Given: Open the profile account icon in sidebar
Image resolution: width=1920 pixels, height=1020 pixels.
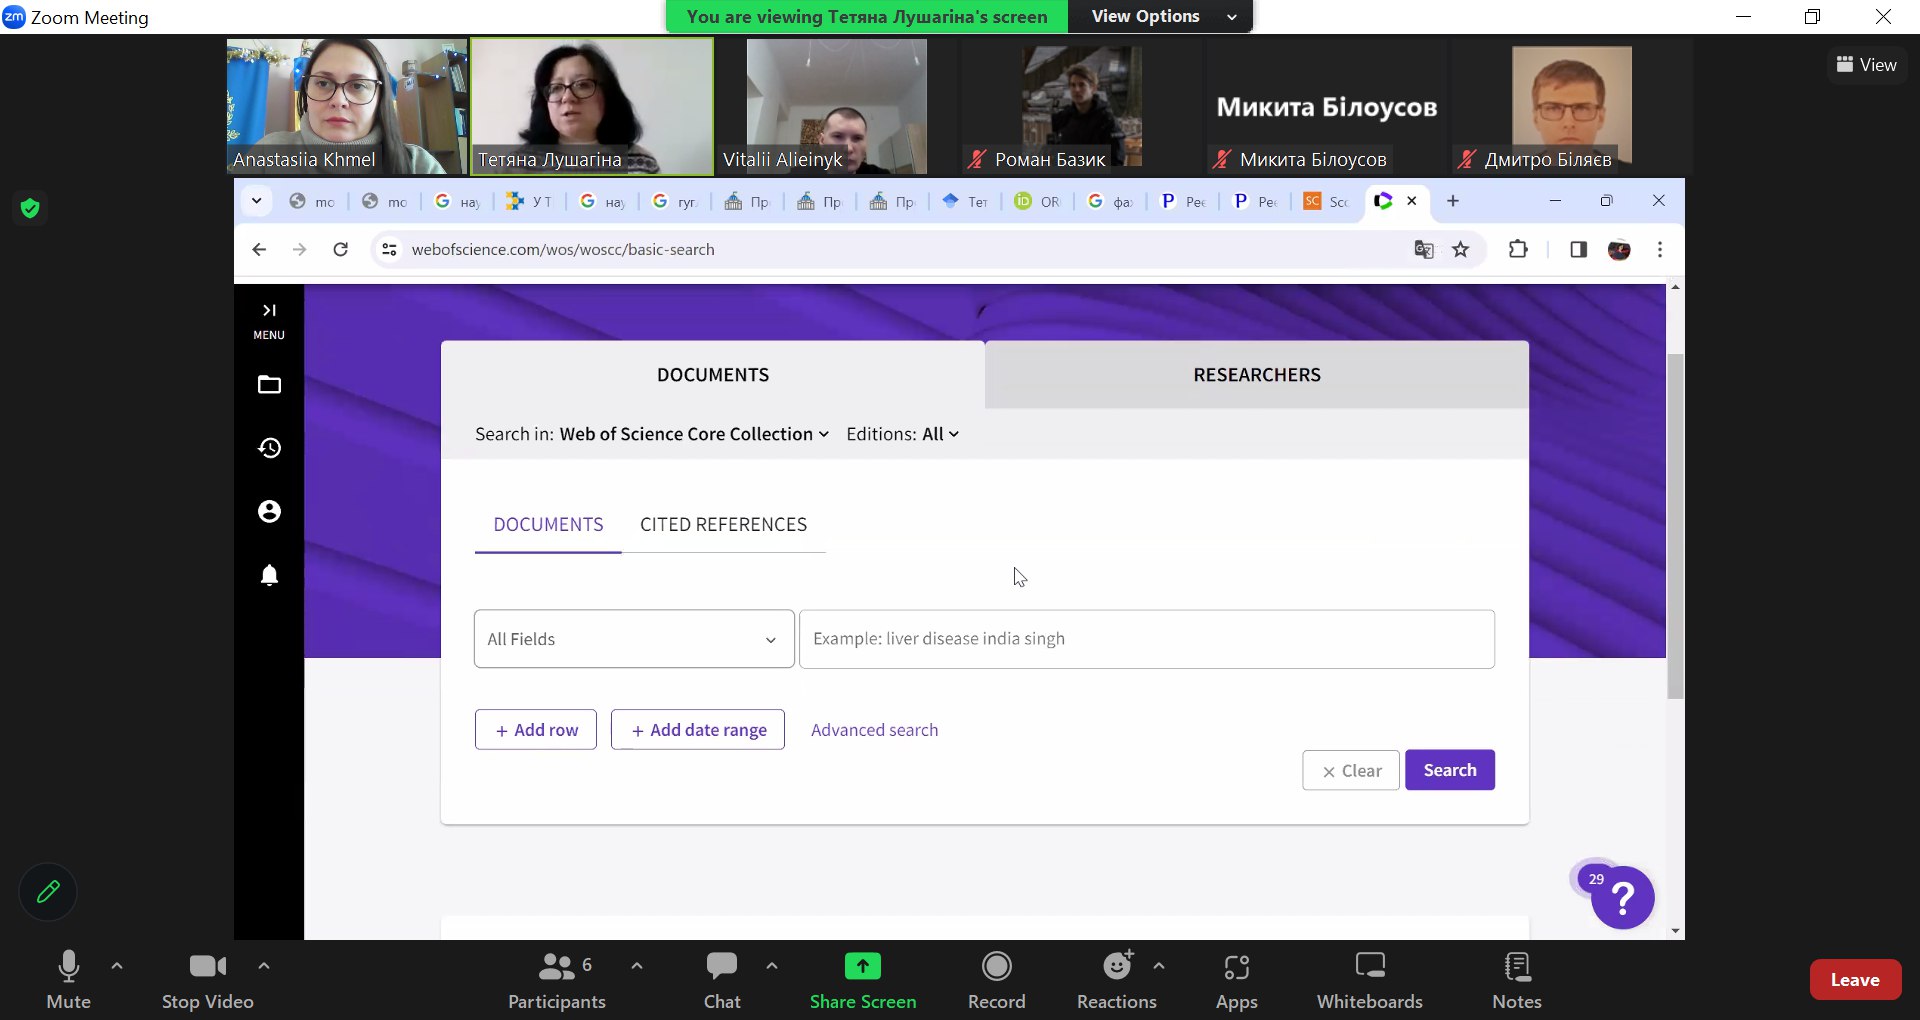Looking at the screenshot, I should [x=269, y=512].
